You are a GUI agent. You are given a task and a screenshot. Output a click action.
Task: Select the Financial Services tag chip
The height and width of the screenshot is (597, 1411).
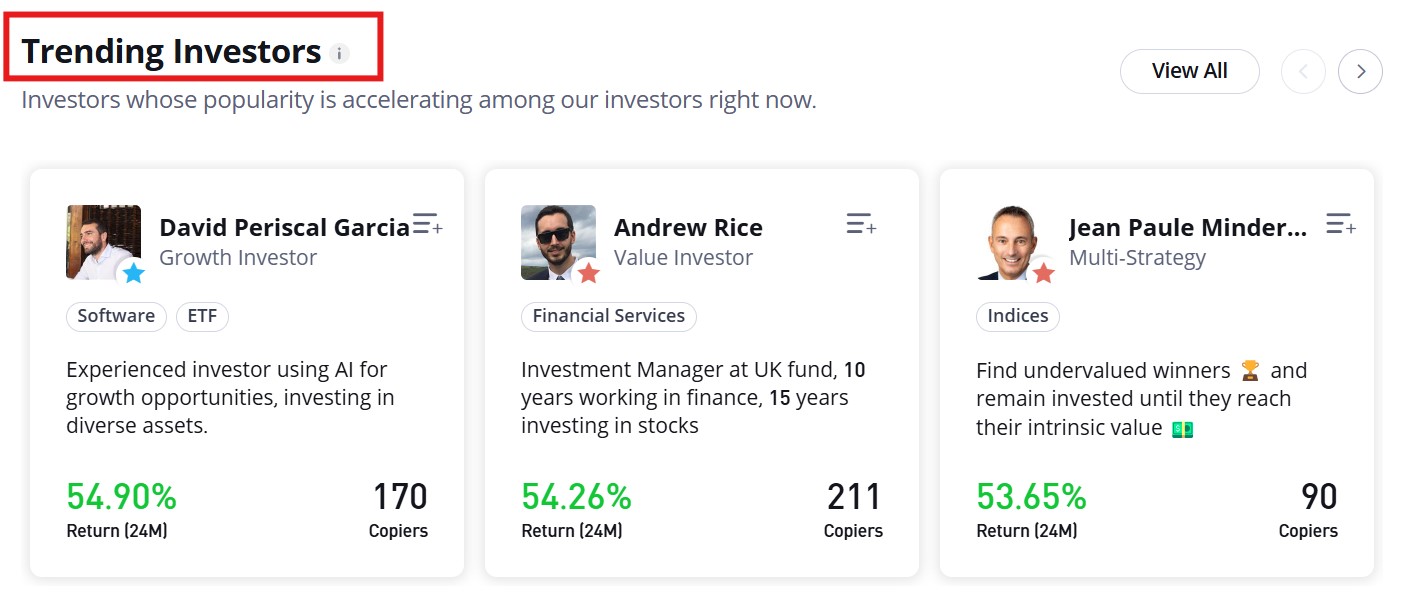click(608, 316)
